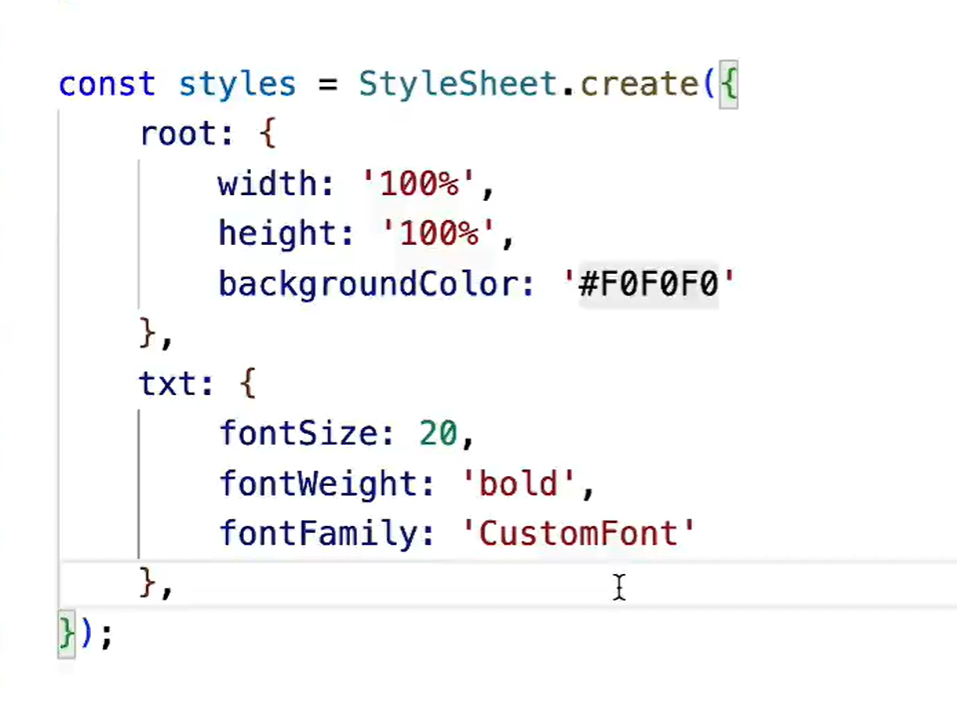Click the 'bold' string value

coord(518,484)
